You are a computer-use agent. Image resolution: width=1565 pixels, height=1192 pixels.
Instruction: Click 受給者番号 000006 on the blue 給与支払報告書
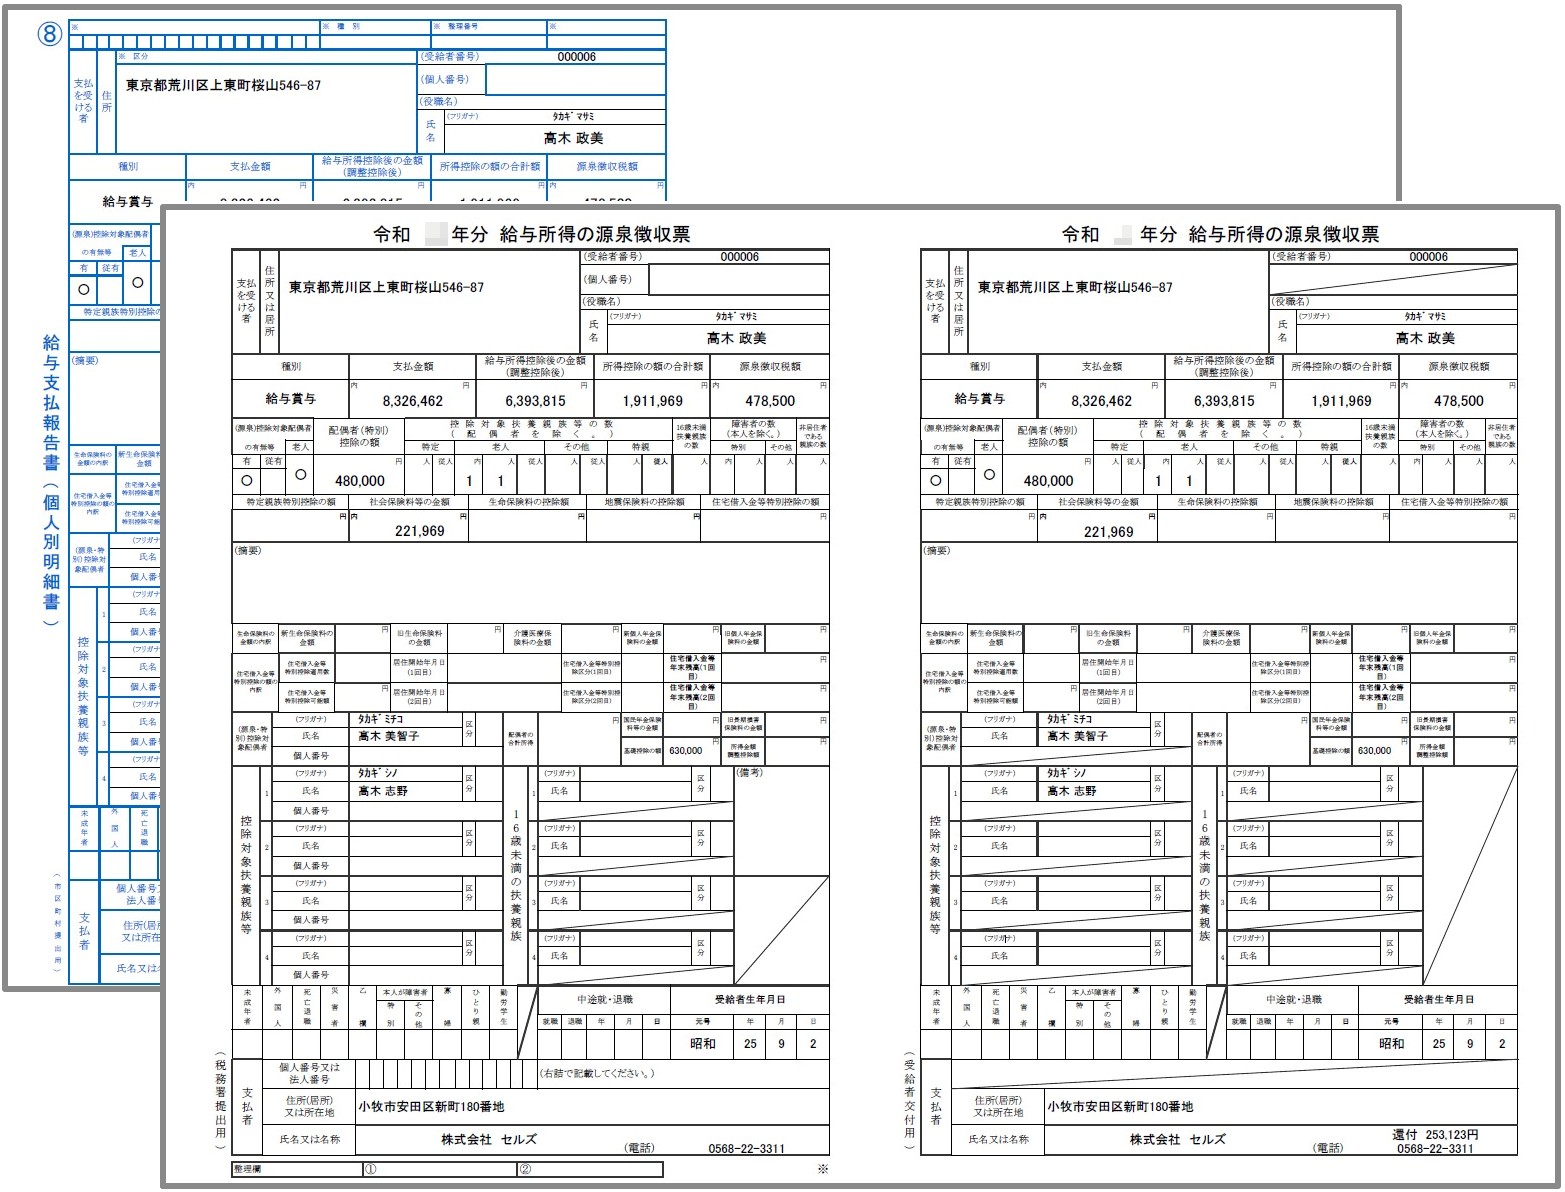[x=576, y=57]
